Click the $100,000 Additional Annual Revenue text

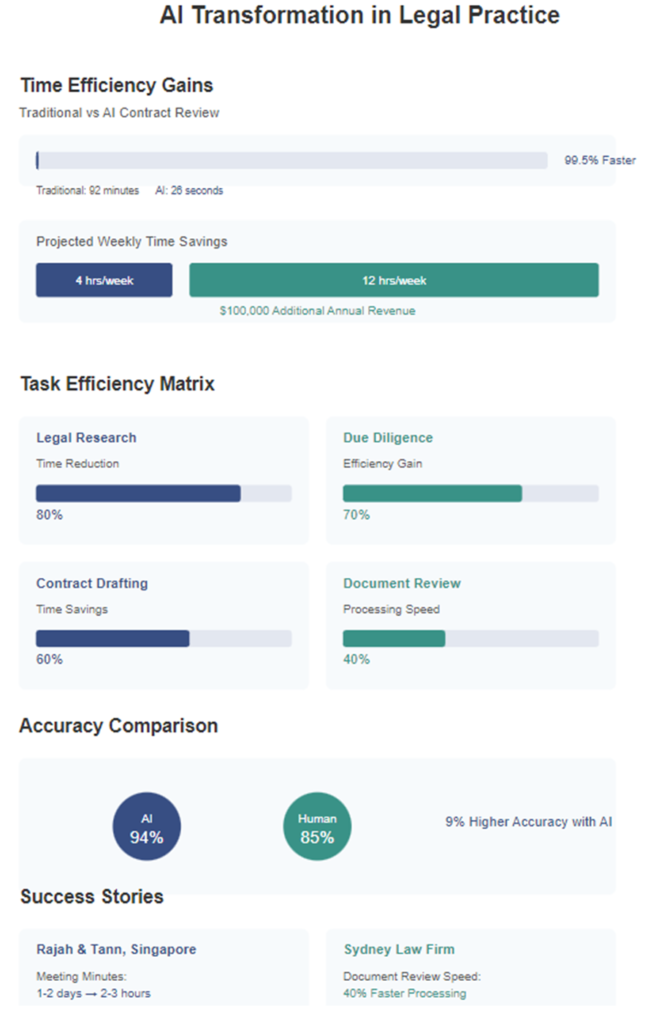(x=317, y=310)
